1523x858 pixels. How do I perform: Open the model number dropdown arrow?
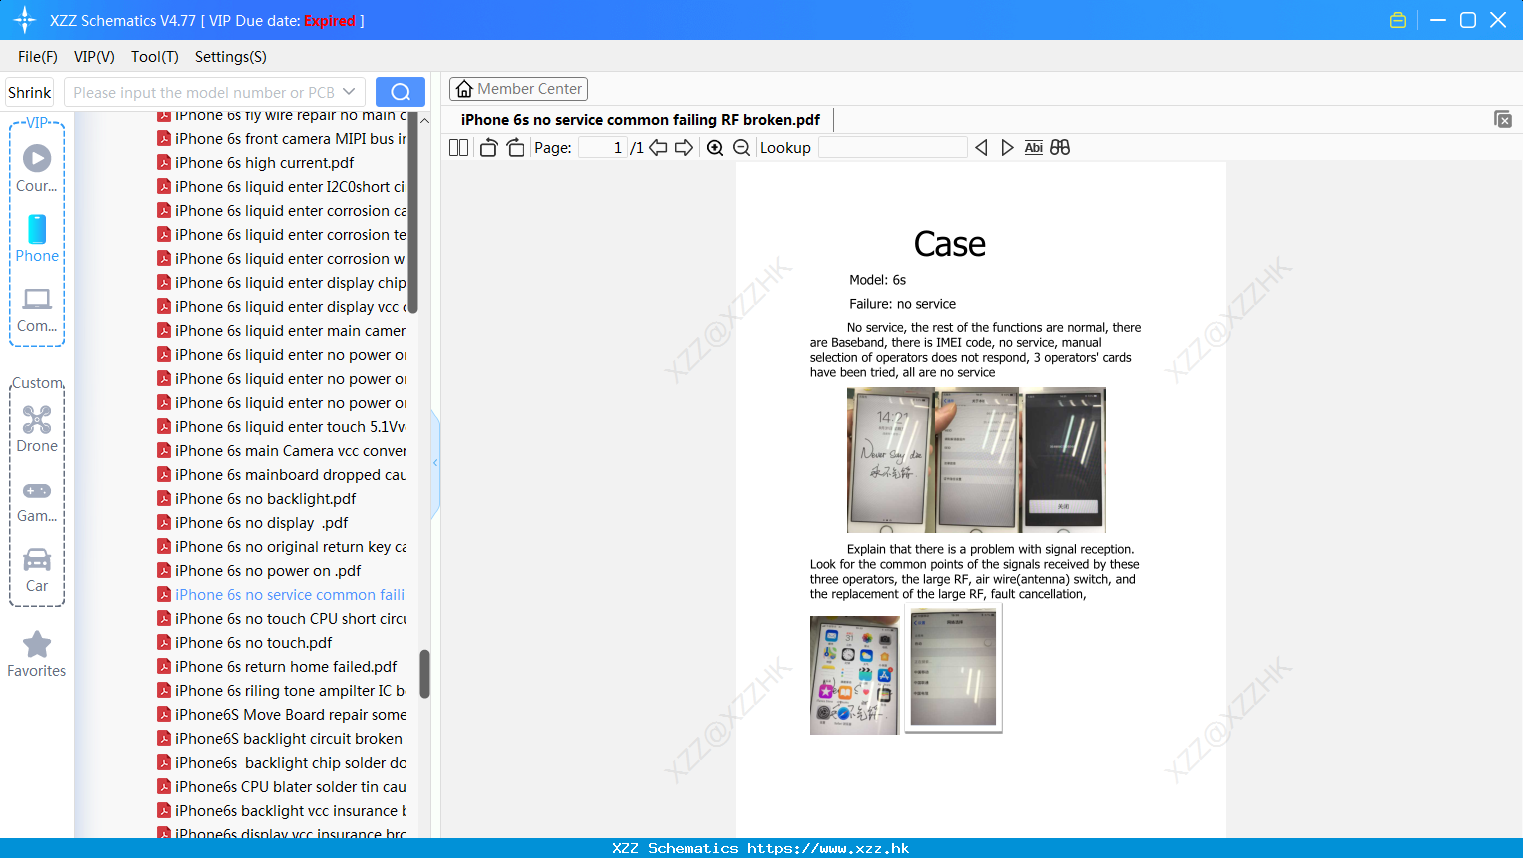pos(349,92)
